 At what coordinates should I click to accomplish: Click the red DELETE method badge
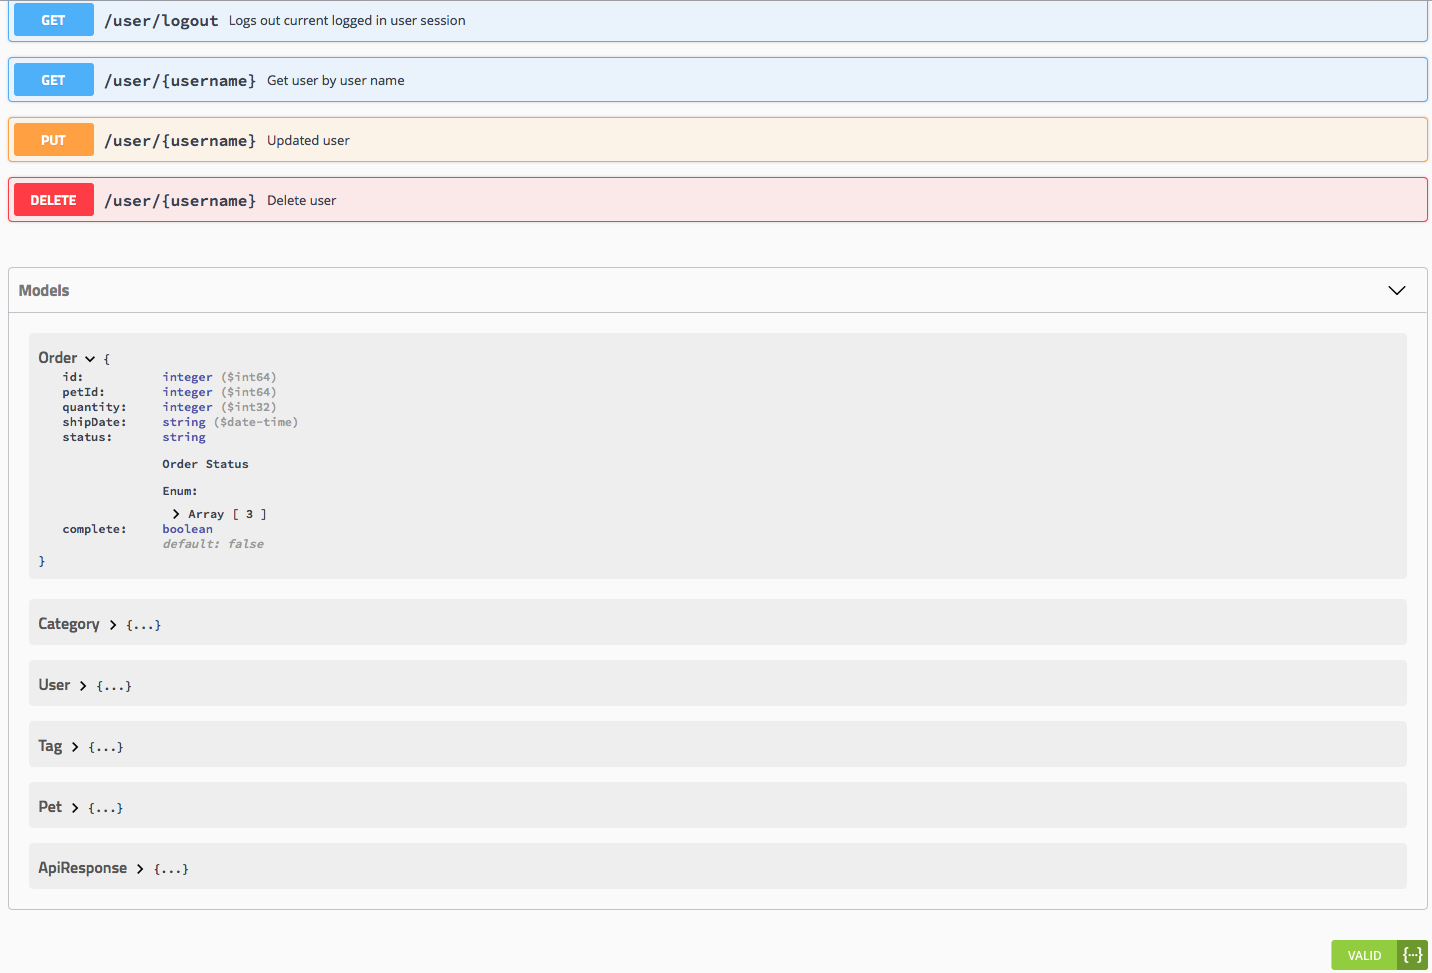click(x=53, y=199)
